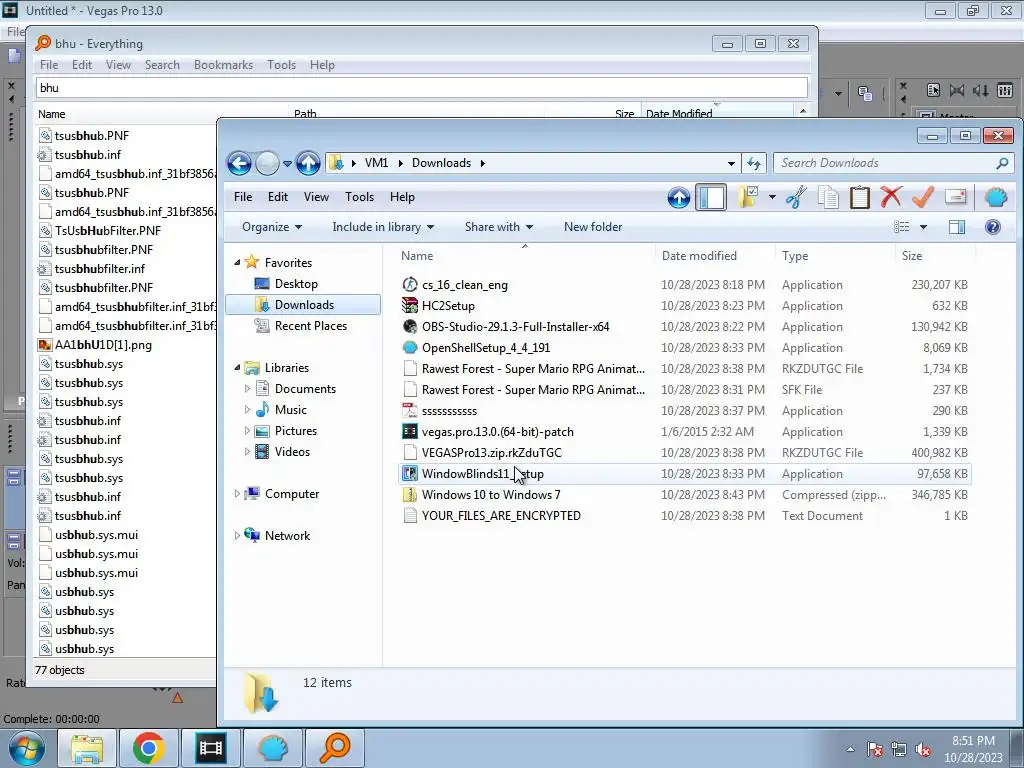Open the Include in library dropdown

(383, 227)
